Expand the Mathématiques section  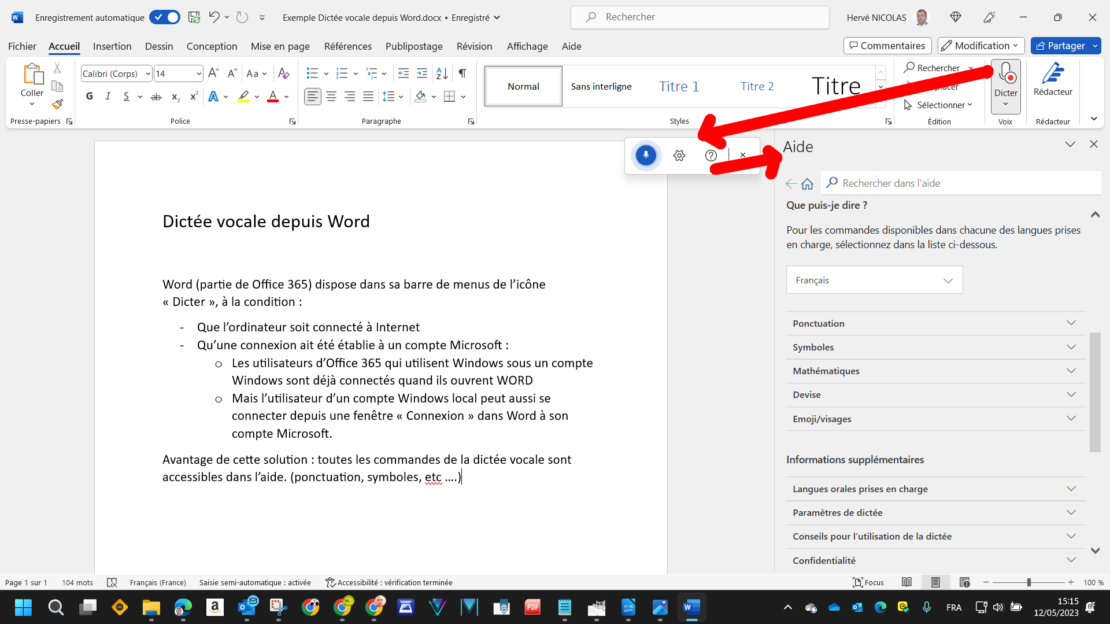tap(934, 370)
